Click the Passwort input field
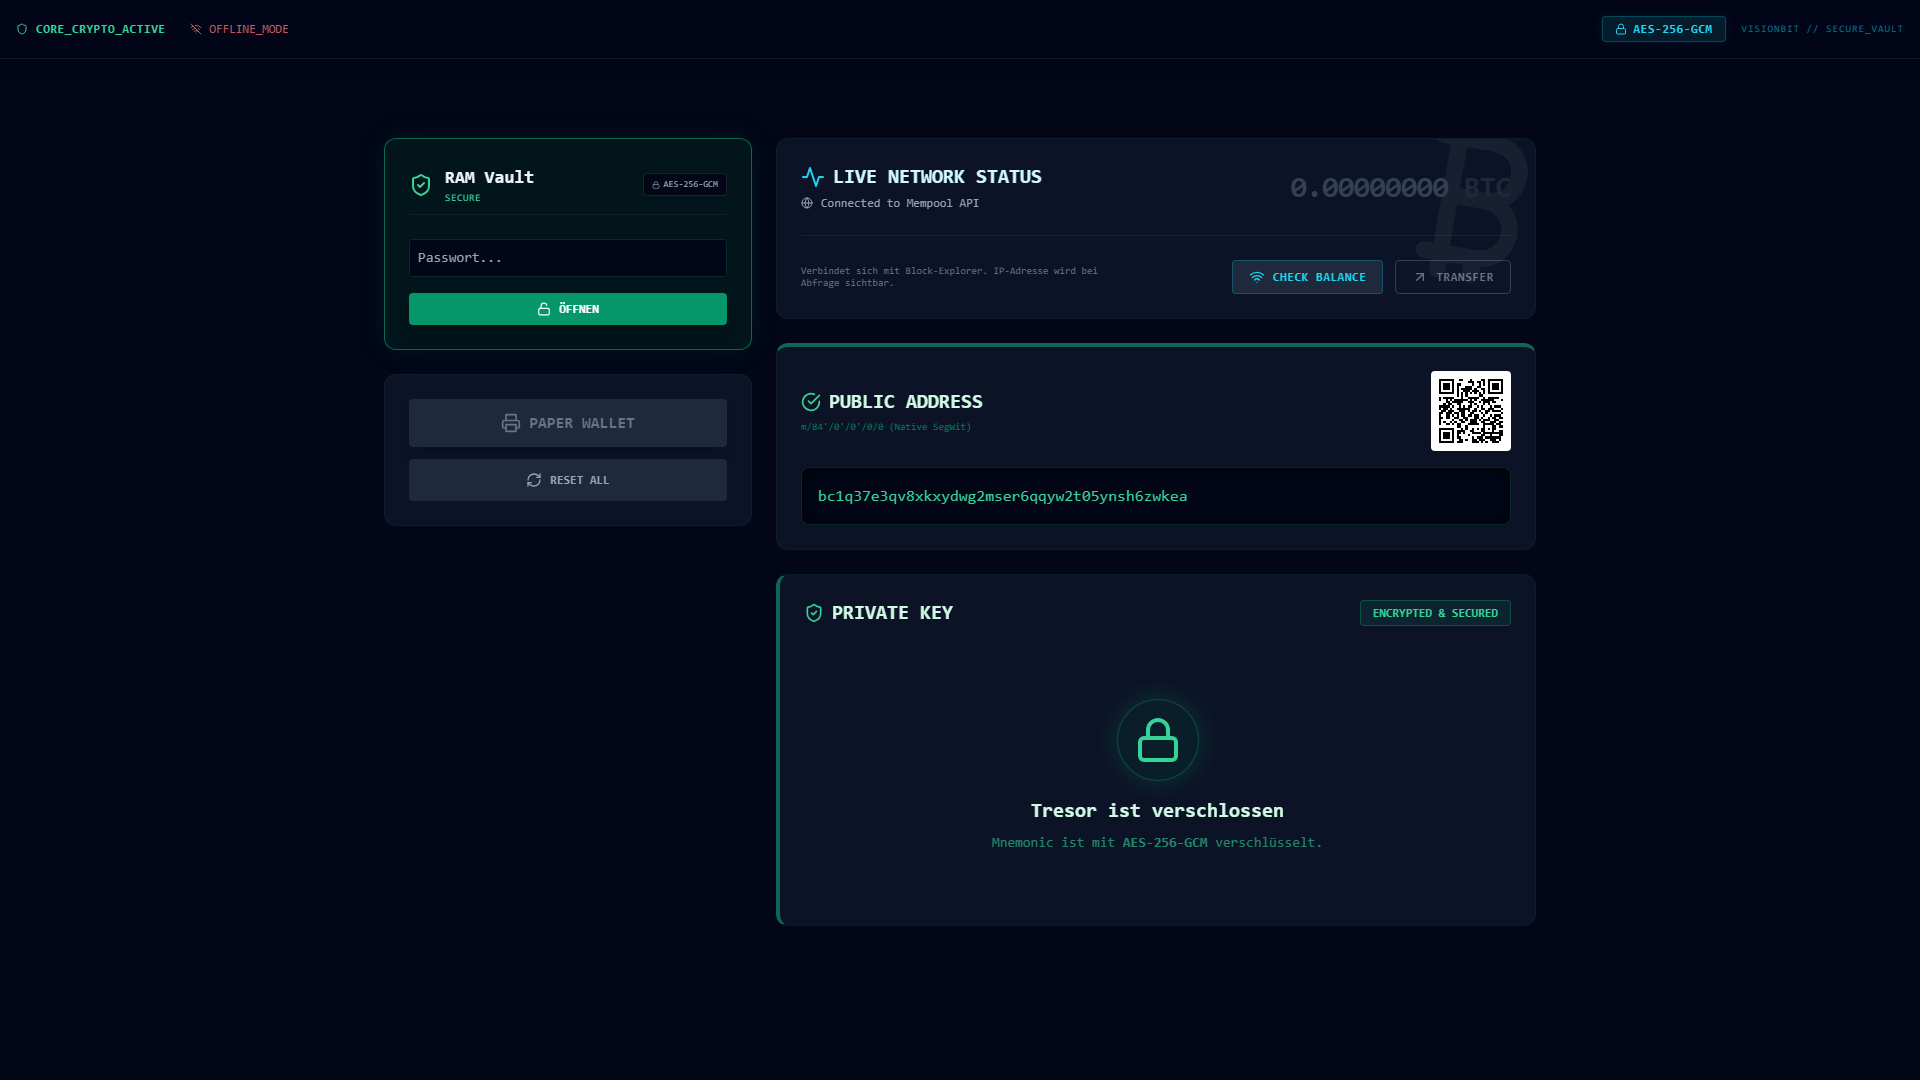 [x=567, y=257]
